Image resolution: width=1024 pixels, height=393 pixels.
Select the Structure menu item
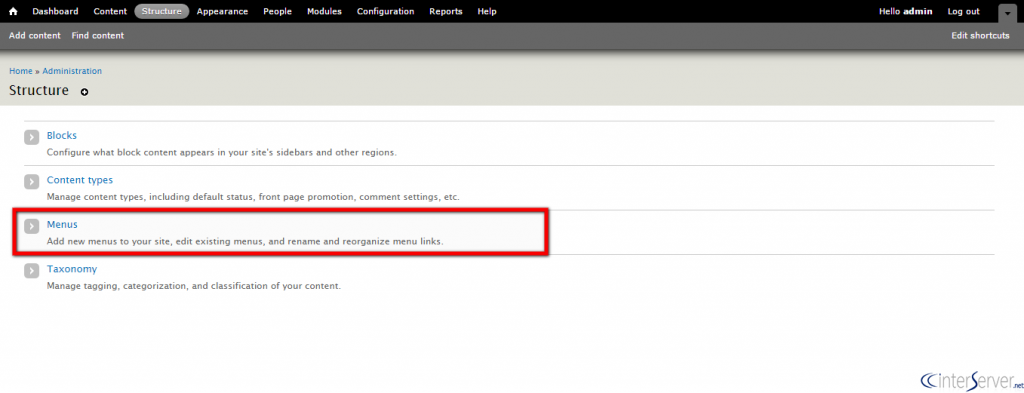162,11
